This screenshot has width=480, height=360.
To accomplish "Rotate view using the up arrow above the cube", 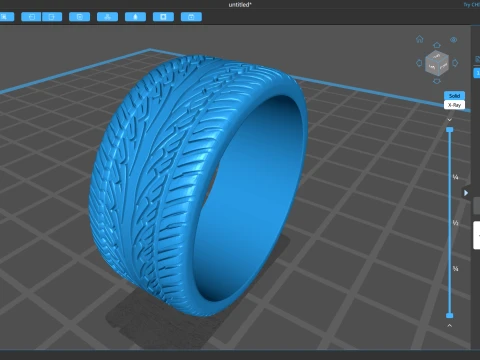I will pos(437,45).
